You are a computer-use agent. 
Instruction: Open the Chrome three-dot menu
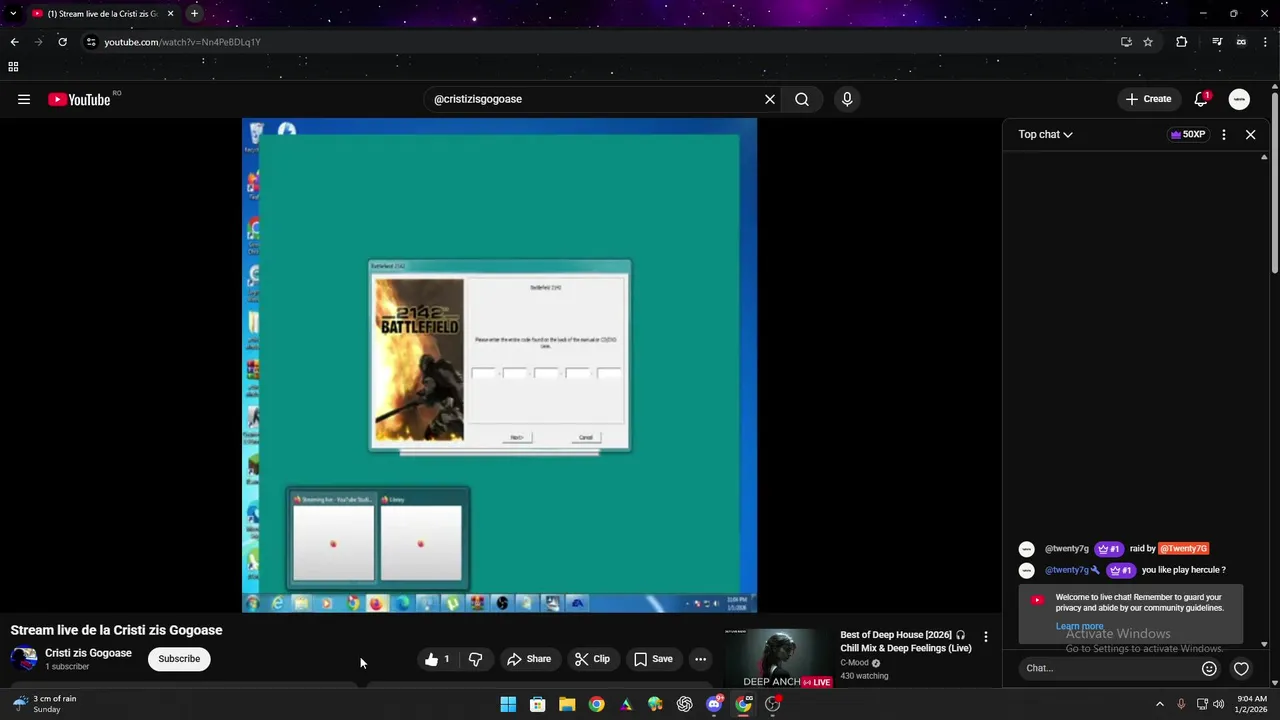(1264, 42)
